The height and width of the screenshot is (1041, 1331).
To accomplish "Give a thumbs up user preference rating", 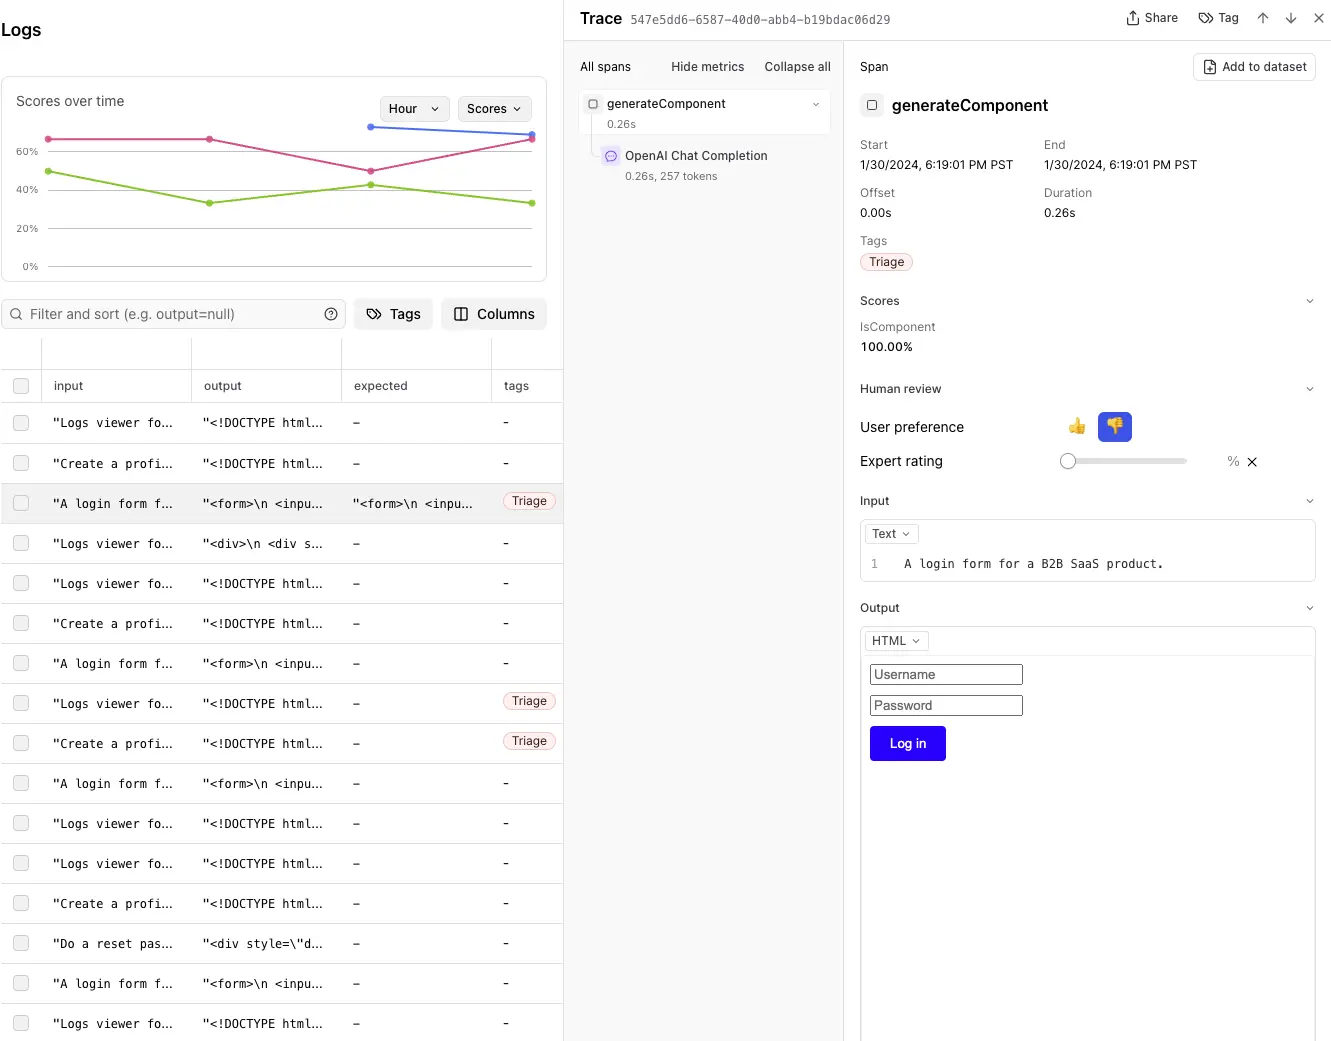I will pyautogui.click(x=1077, y=426).
